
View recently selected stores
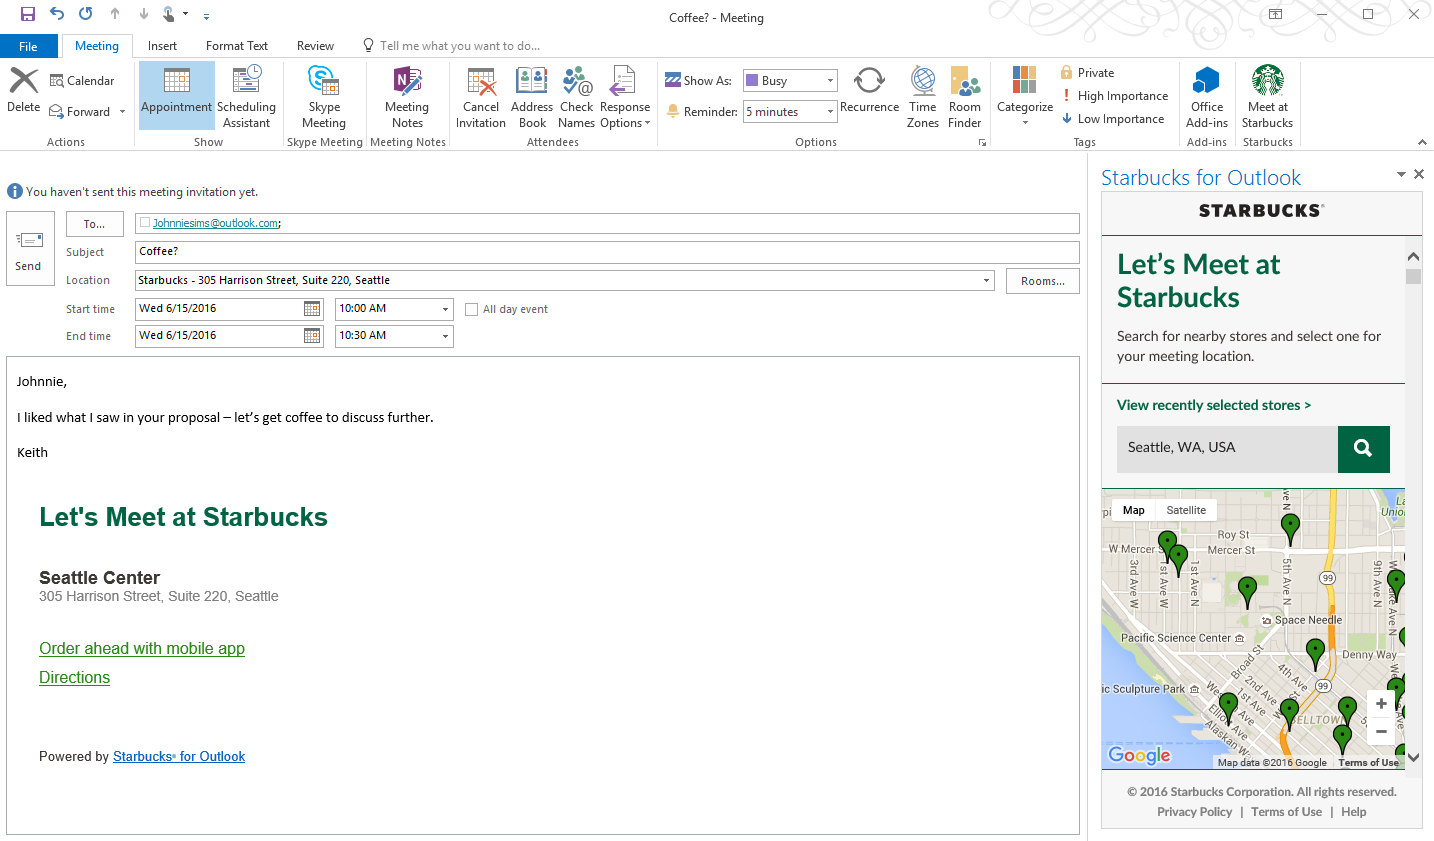(x=1214, y=405)
